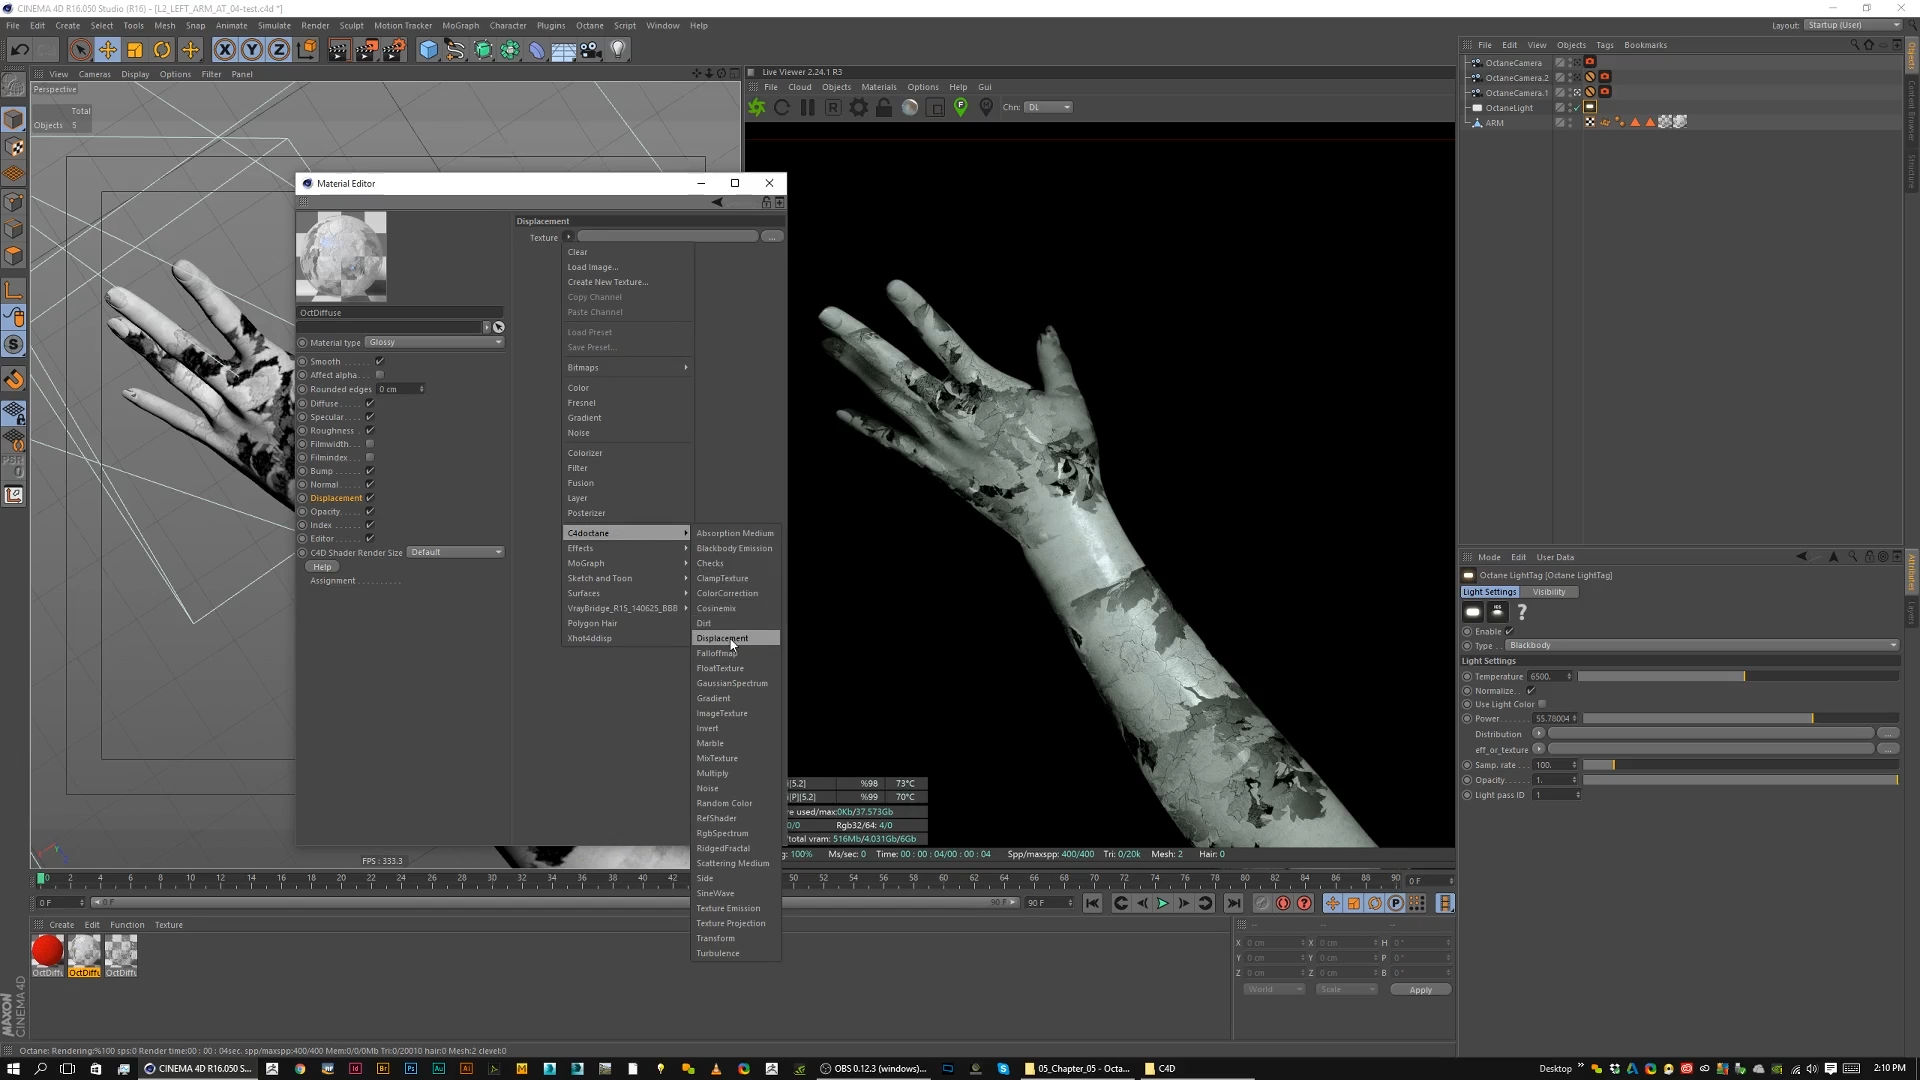
Task: Click the Help button in Material Editor
Action: click(x=322, y=567)
